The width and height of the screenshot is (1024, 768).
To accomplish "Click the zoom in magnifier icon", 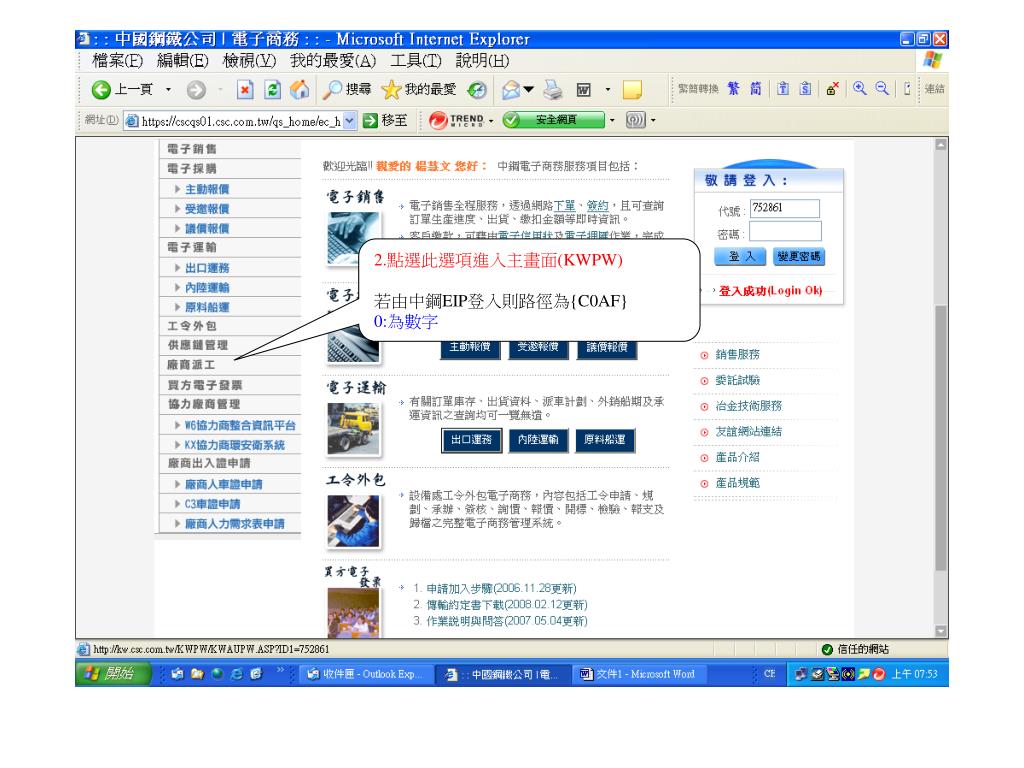I will click(859, 89).
